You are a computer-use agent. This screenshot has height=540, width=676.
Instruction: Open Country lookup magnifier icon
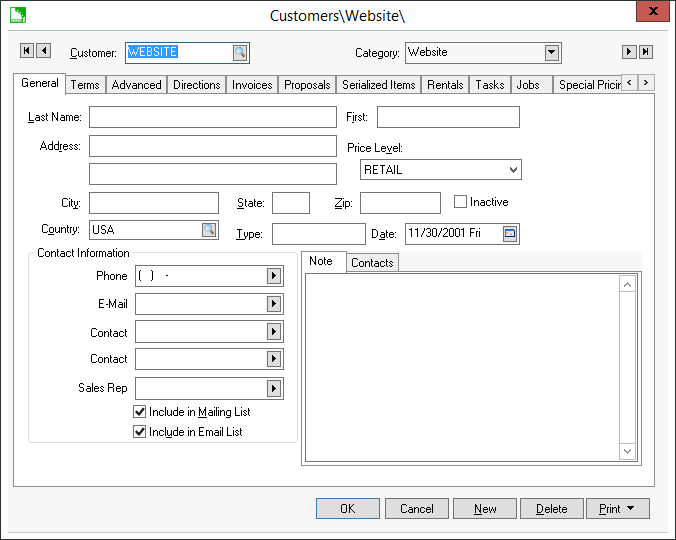click(x=209, y=230)
